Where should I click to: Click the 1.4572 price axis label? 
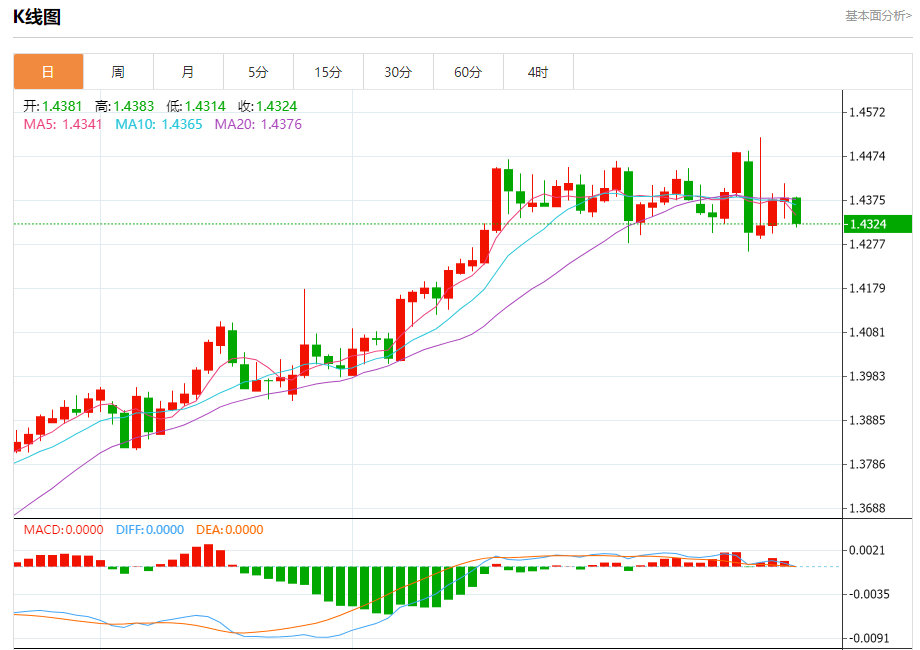coord(867,112)
